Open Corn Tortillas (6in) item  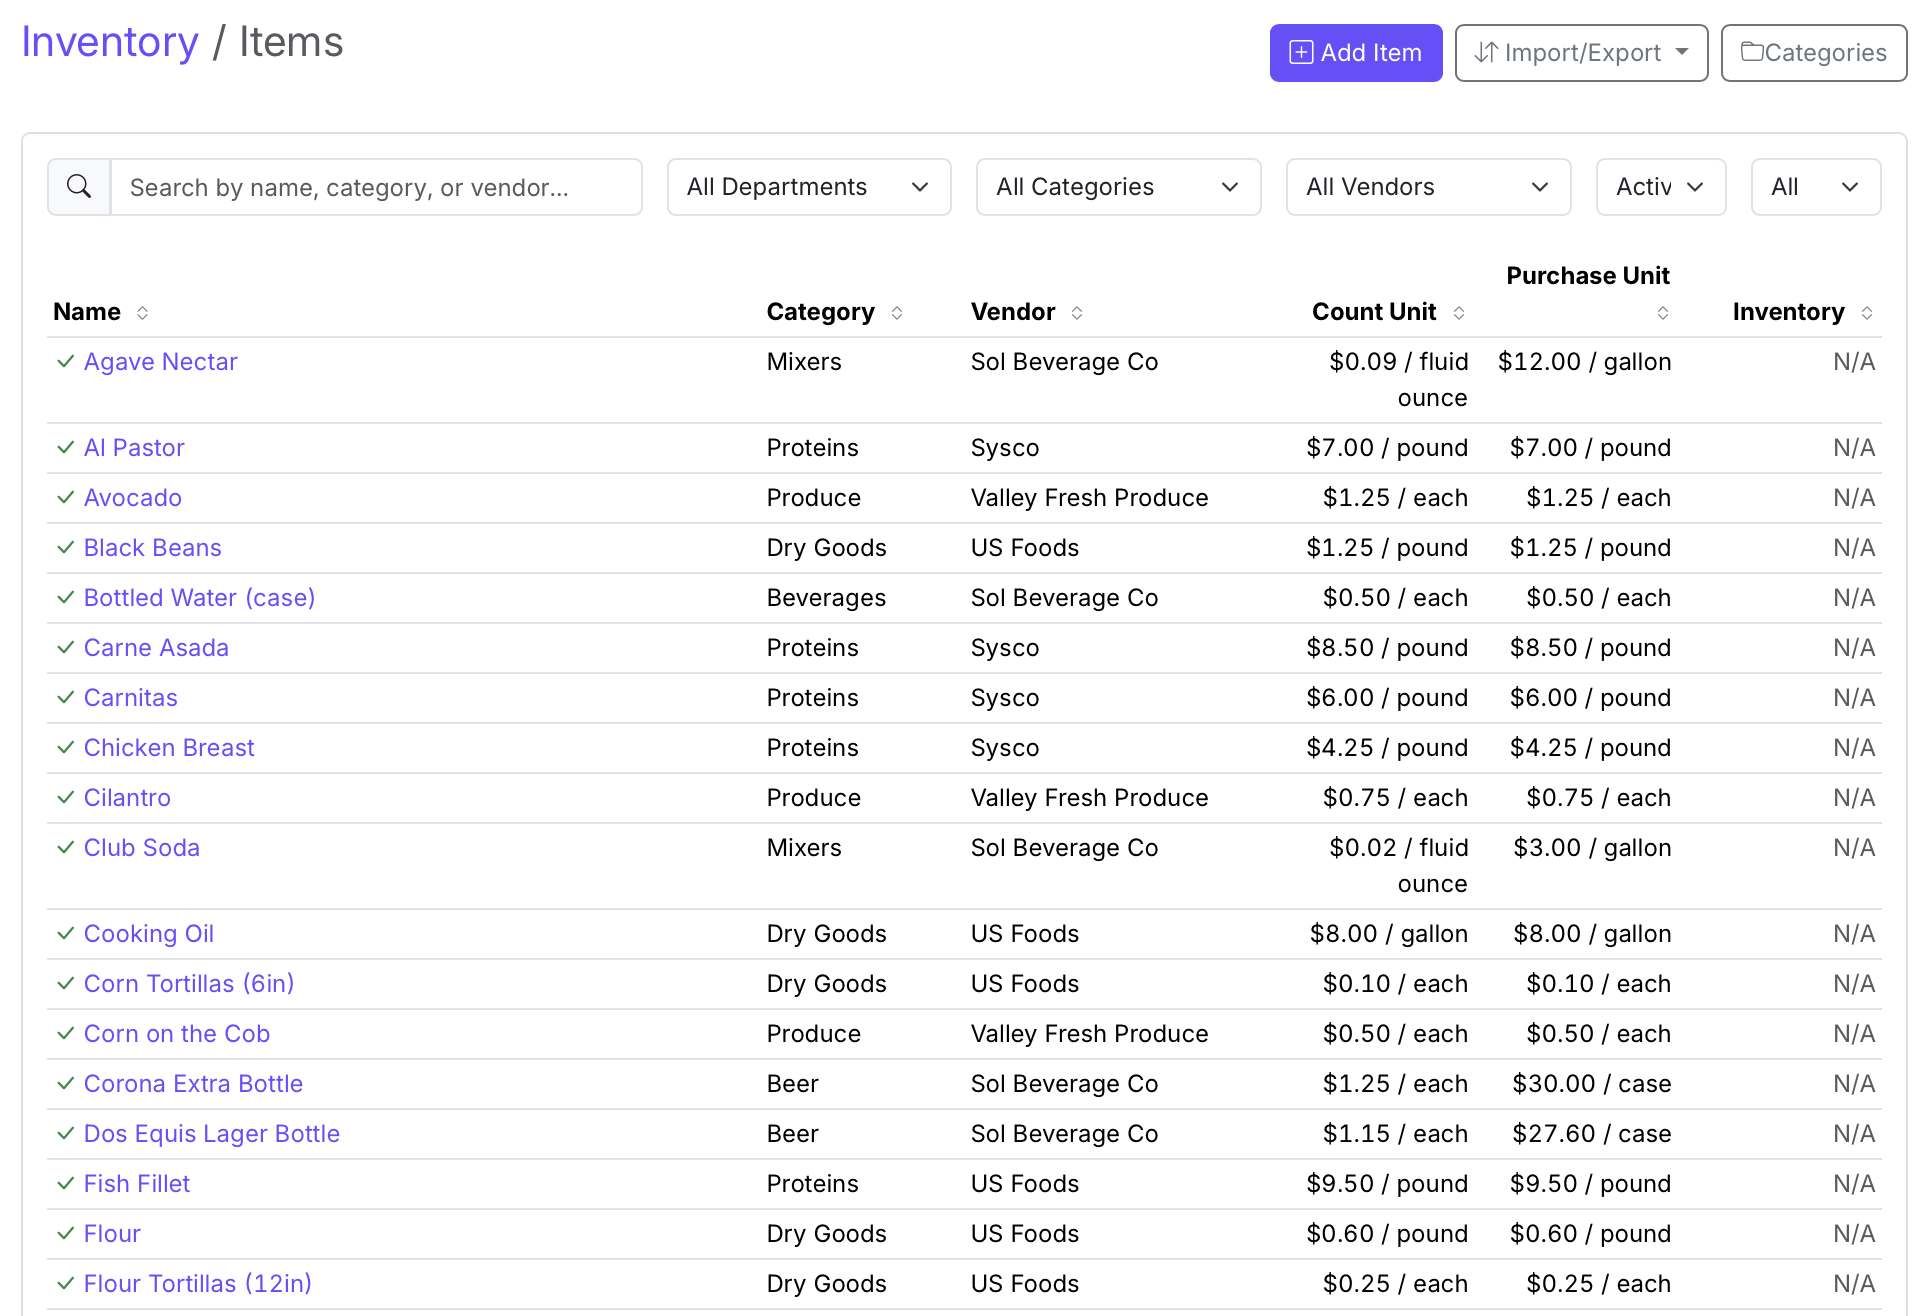[189, 984]
